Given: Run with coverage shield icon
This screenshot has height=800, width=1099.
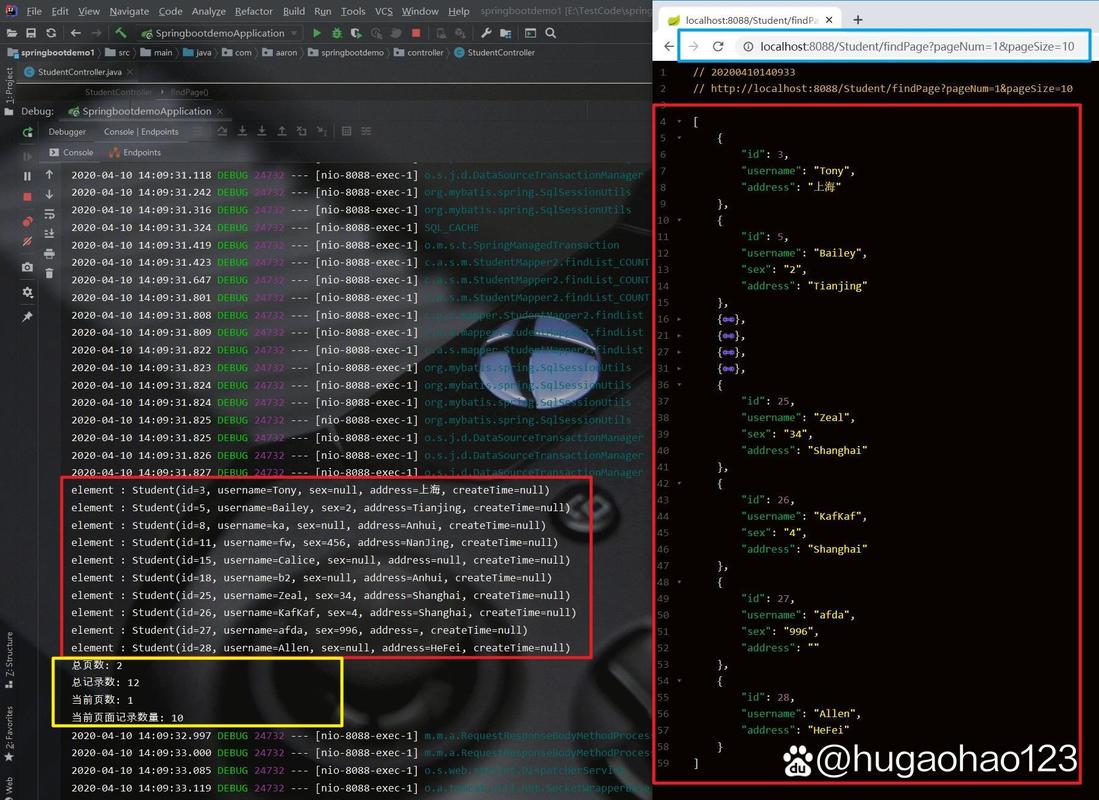Looking at the screenshot, I should 356,33.
